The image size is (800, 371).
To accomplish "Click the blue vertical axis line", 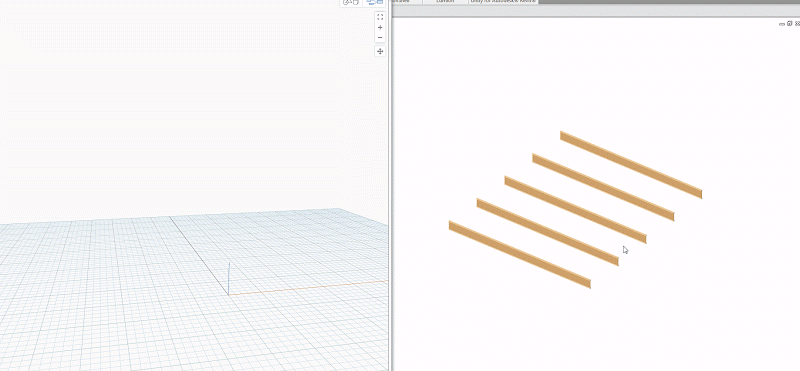I will [x=229, y=278].
